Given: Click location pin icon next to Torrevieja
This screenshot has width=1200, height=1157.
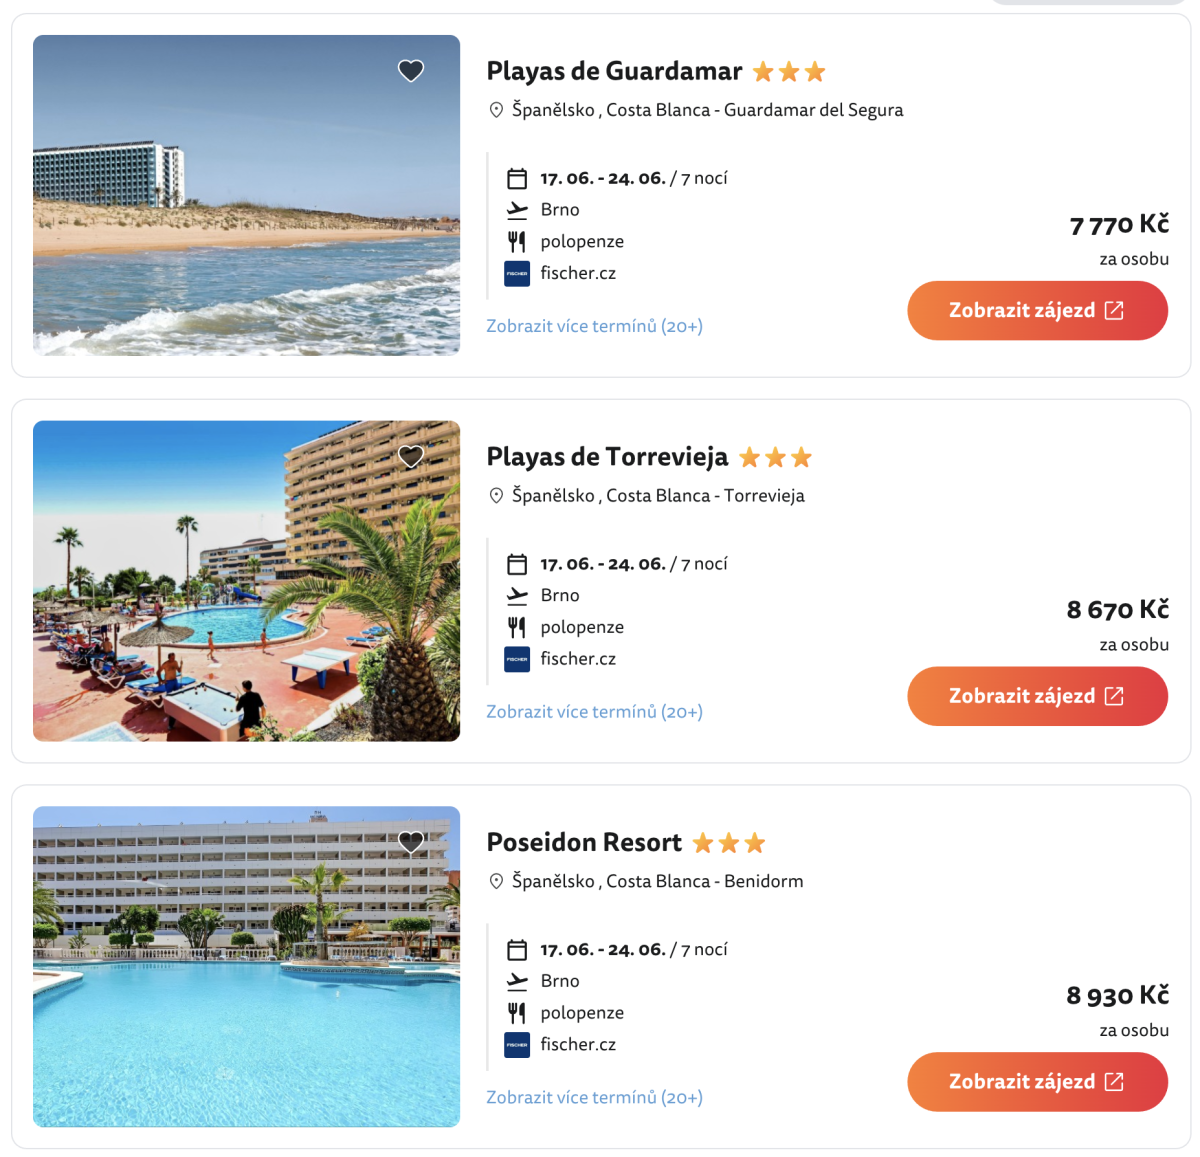Looking at the screenshot, I should pos(496,496).
